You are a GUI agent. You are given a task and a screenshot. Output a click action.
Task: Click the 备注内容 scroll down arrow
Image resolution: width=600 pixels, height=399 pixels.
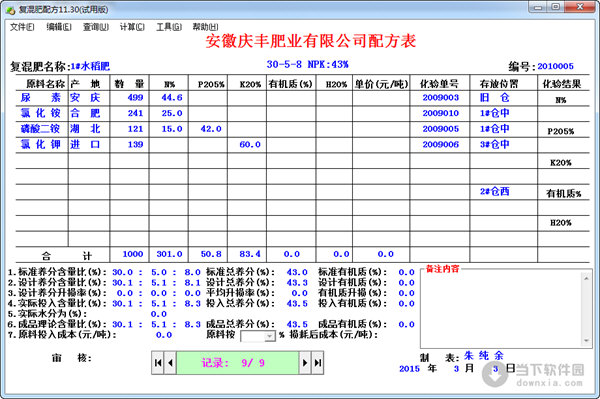(x=586, y=340)
